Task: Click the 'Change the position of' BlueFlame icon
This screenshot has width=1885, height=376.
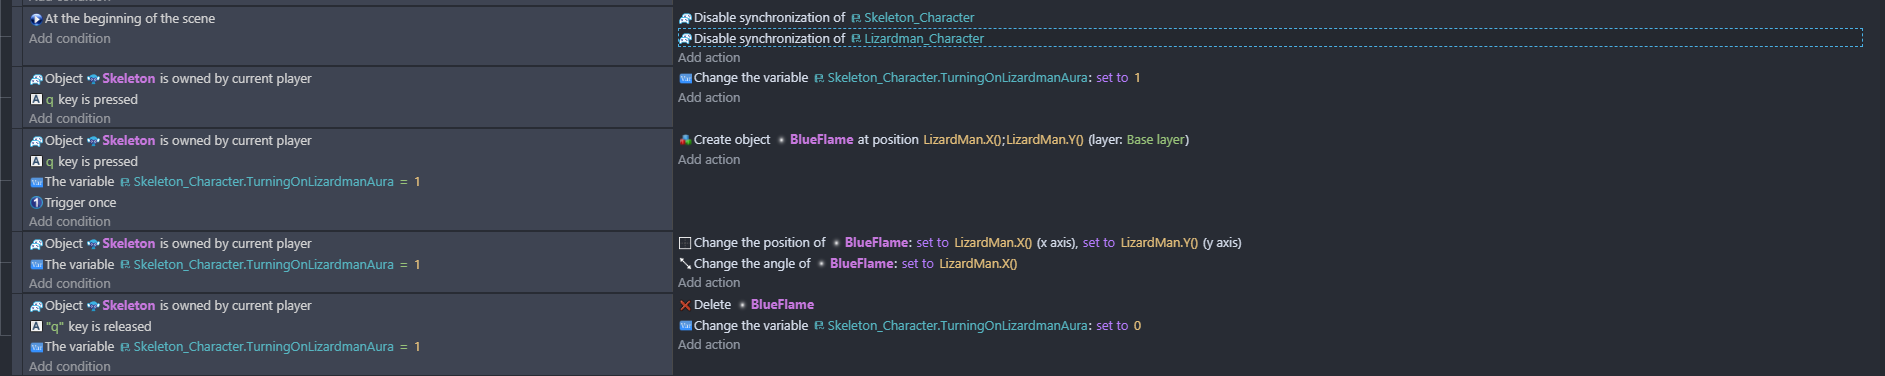Action: pyautogui.click(x=685, y=243)
